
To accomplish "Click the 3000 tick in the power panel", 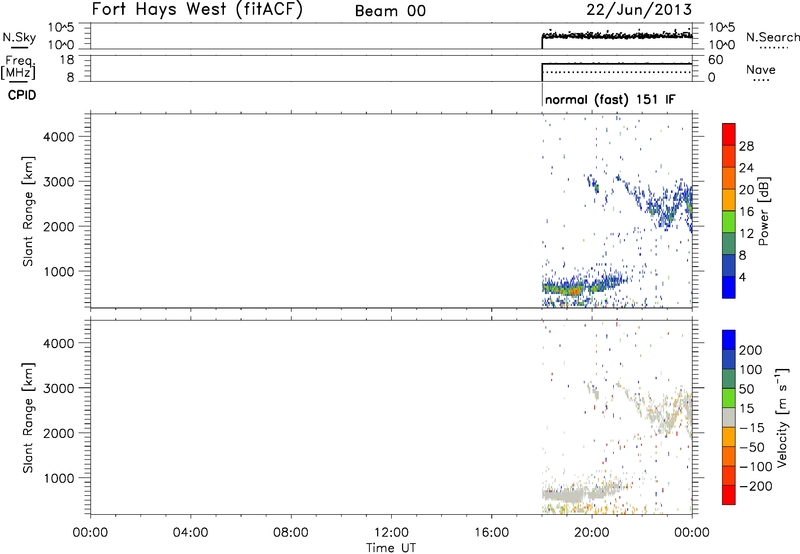I will coord(59,182).
